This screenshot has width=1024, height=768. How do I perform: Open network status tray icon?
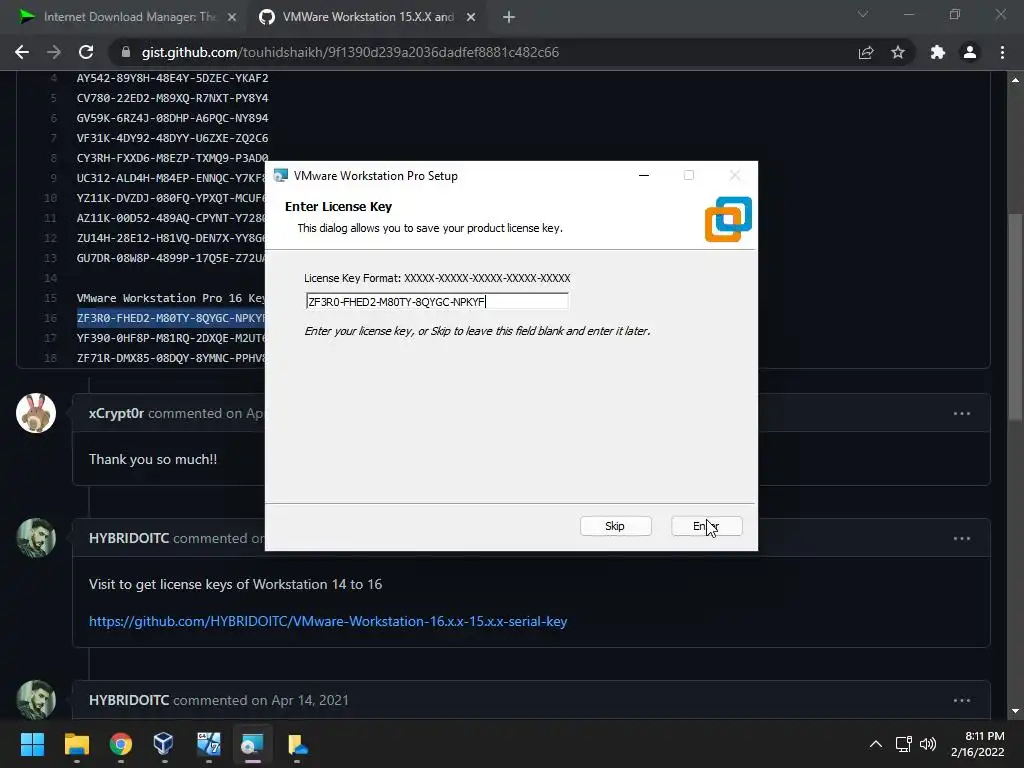(x=904, y=744)
